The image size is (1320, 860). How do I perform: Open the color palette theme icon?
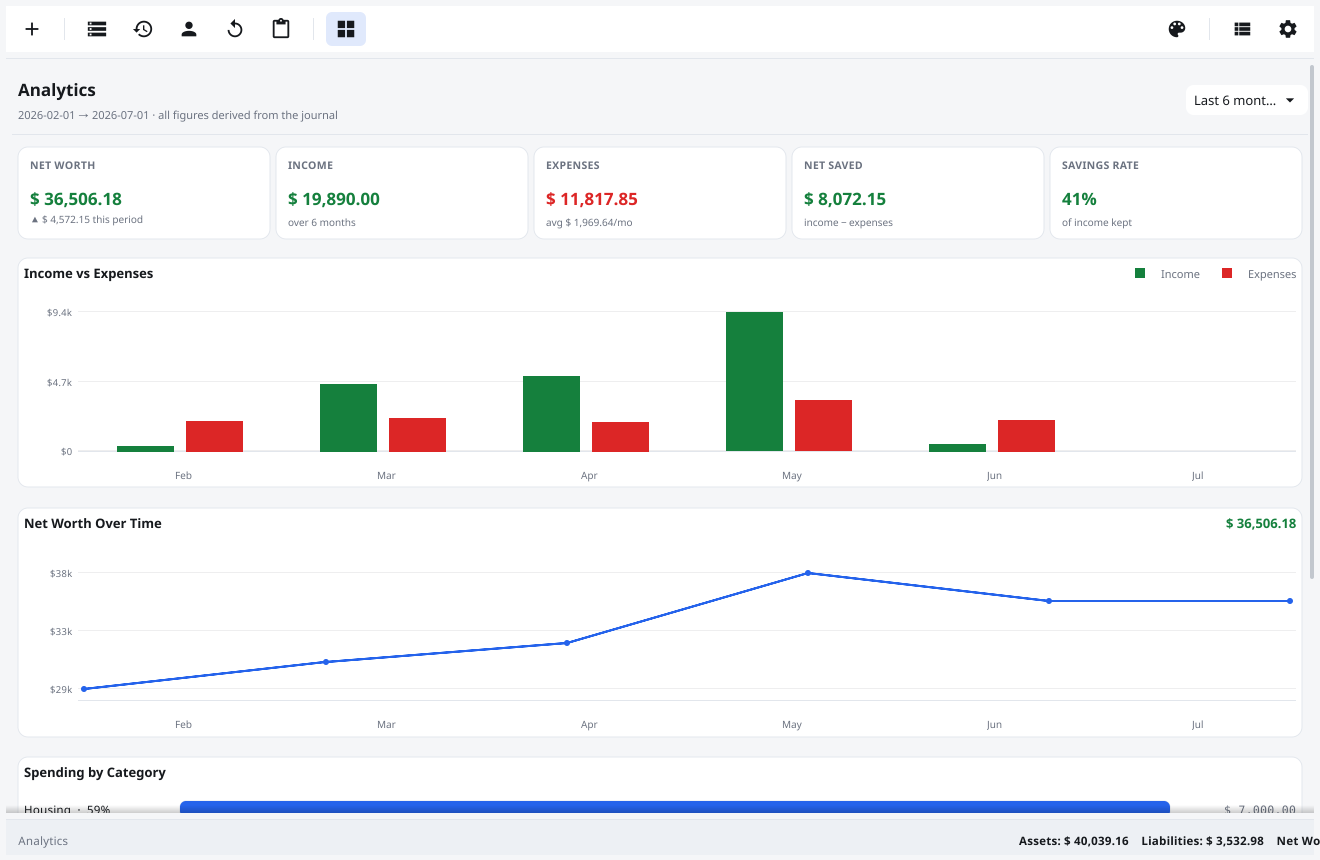click(1177, 29)
